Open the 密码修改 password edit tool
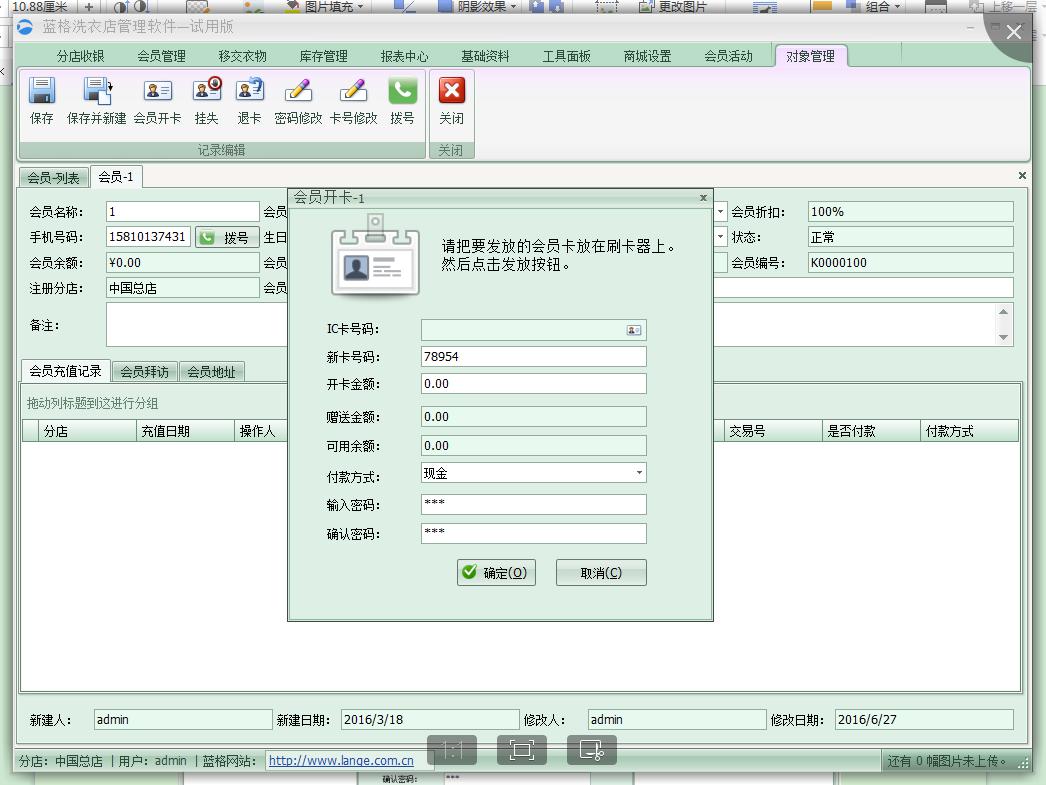 coord(298,101)
